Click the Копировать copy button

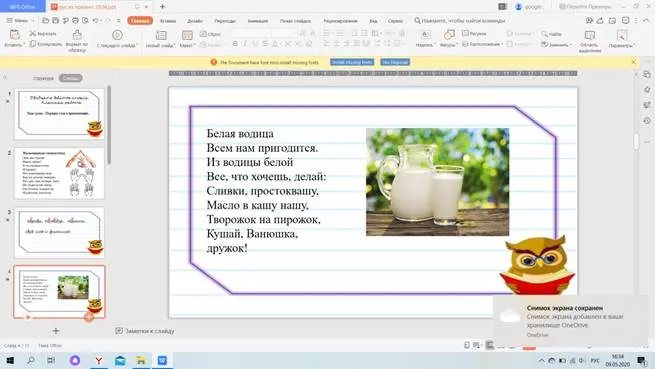tap(46, 44)
